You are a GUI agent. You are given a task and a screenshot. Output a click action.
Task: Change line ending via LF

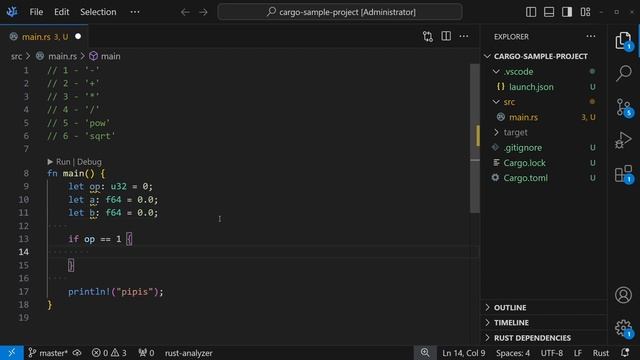pyautogui.click(x=578, y=353)
